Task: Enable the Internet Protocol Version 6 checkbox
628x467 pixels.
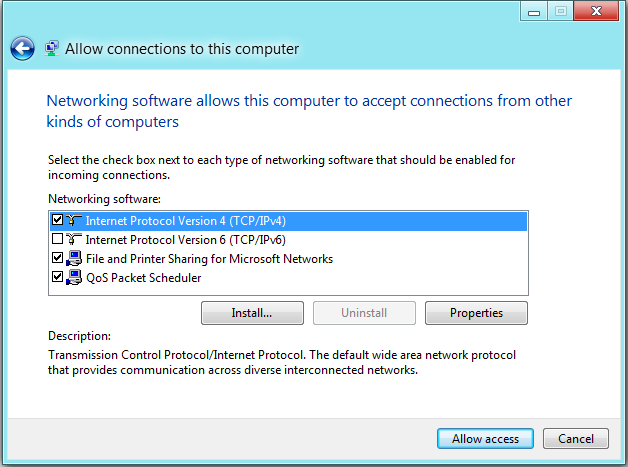Action: [57, 239]
